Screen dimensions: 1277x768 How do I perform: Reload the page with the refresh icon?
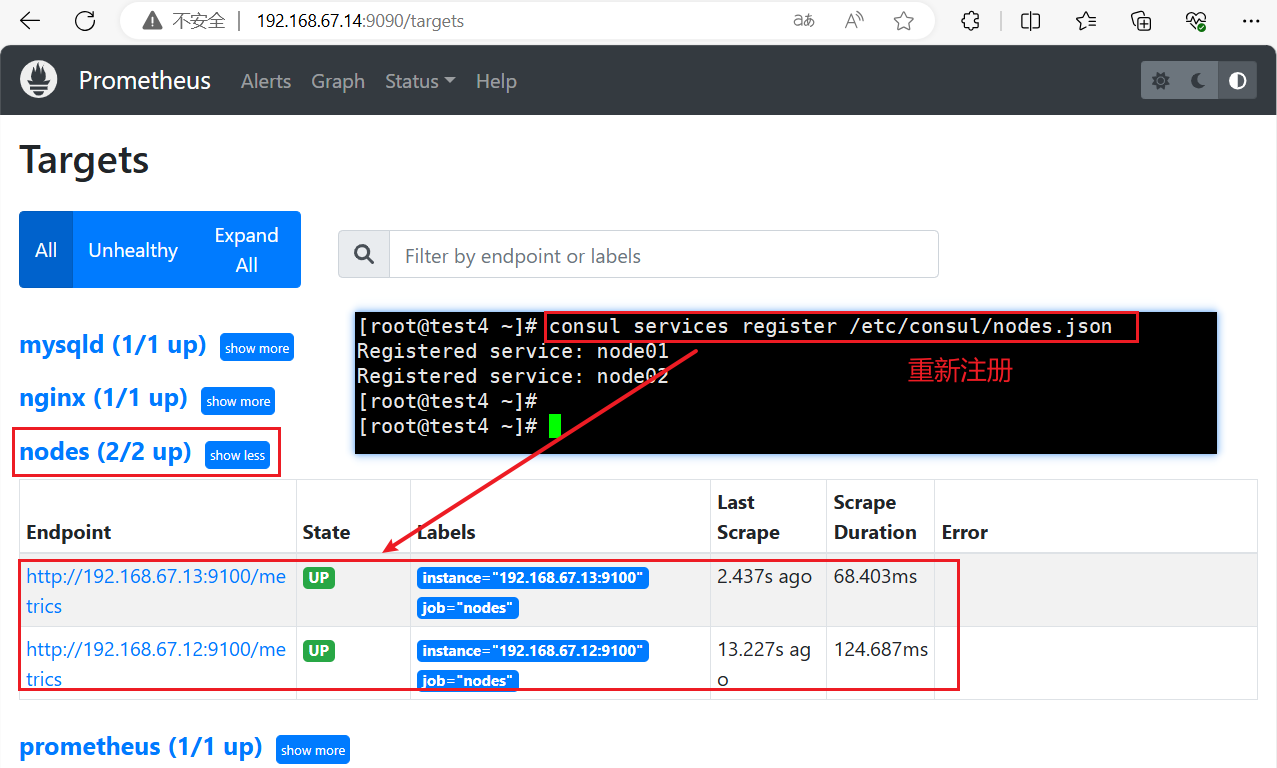coord(86,21)
